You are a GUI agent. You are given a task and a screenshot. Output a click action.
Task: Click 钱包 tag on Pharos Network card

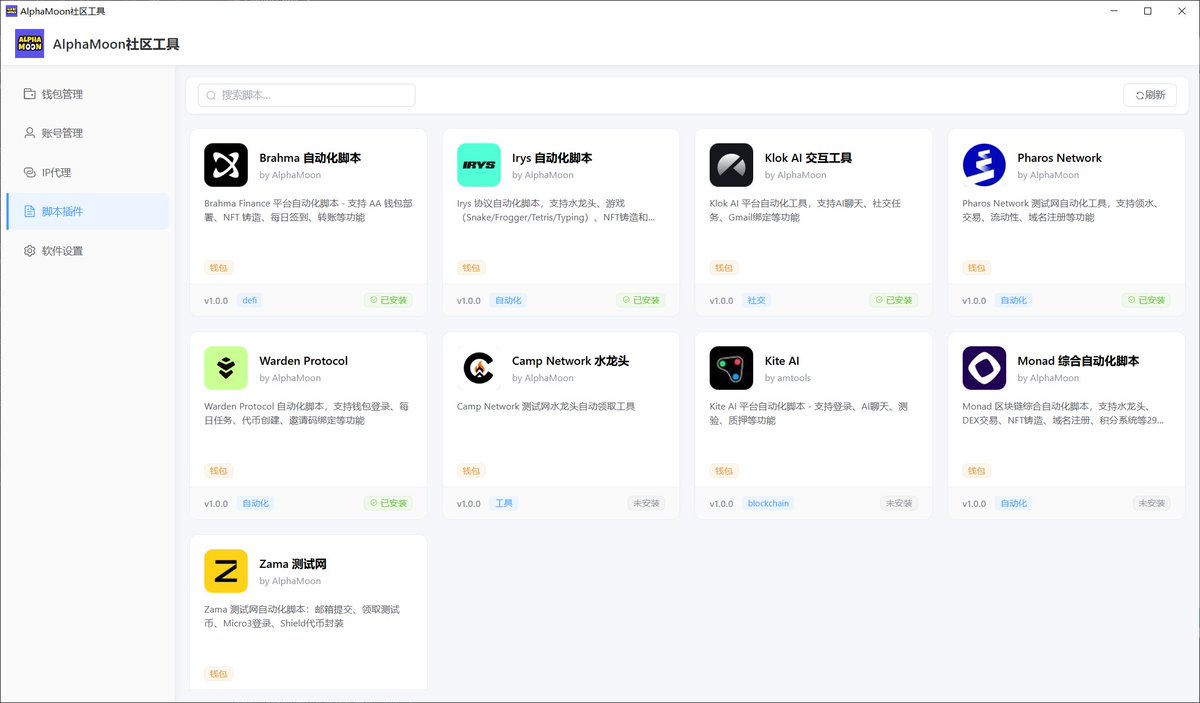pyautogui.click(x=977, y=268)
